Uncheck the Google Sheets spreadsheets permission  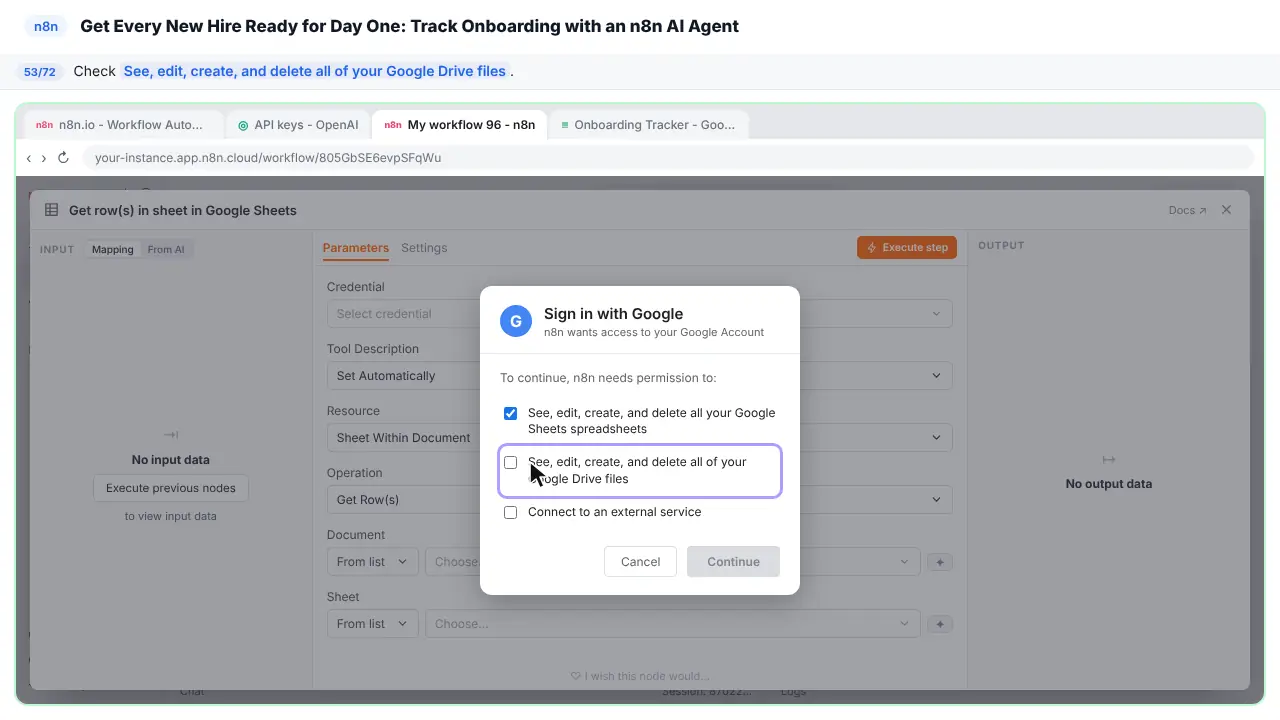[511, 413]
